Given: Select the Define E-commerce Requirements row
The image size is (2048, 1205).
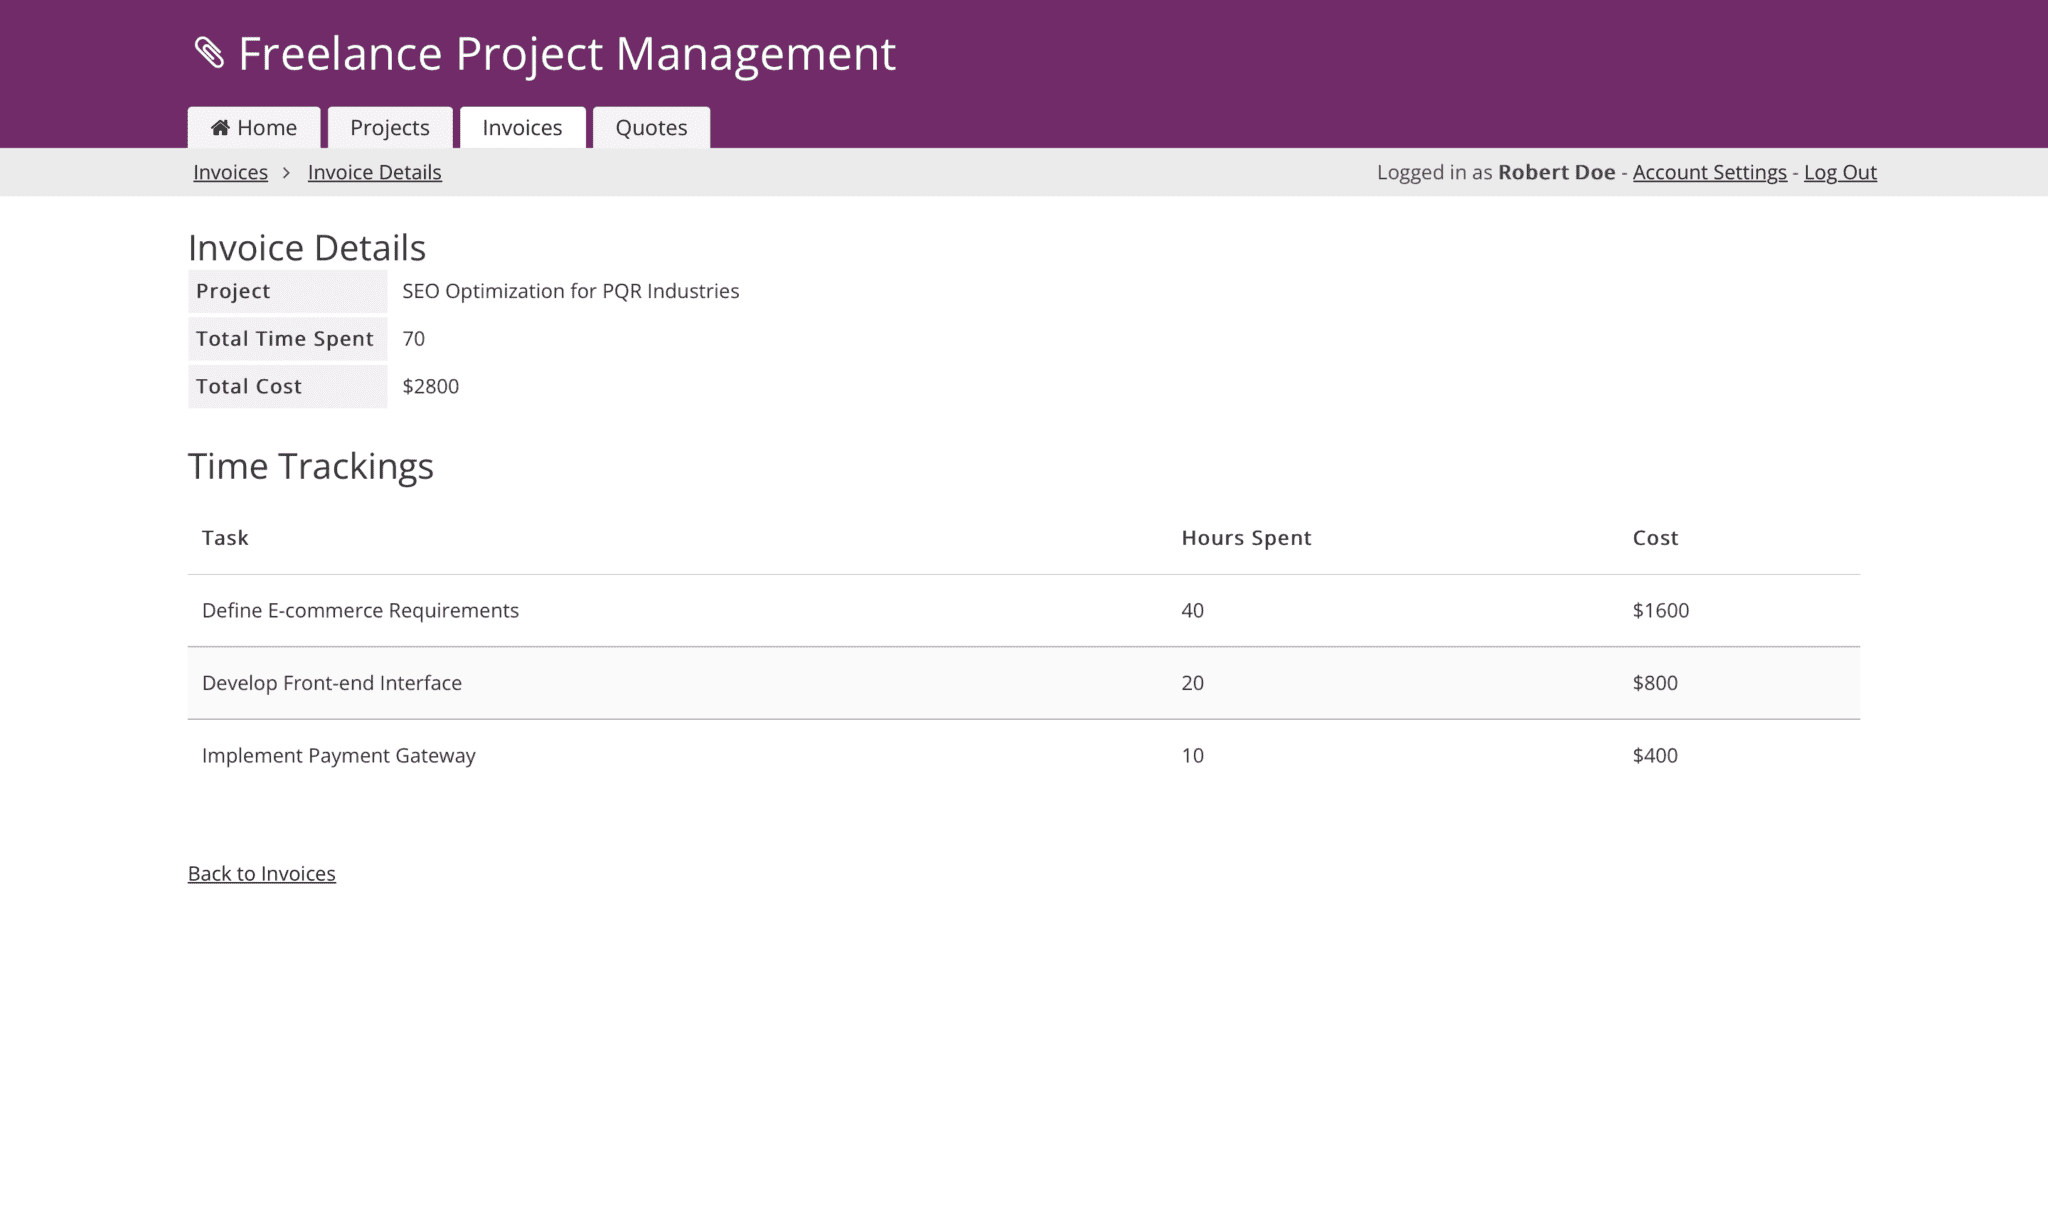Looking at the screenshot, I should [360, 610].
